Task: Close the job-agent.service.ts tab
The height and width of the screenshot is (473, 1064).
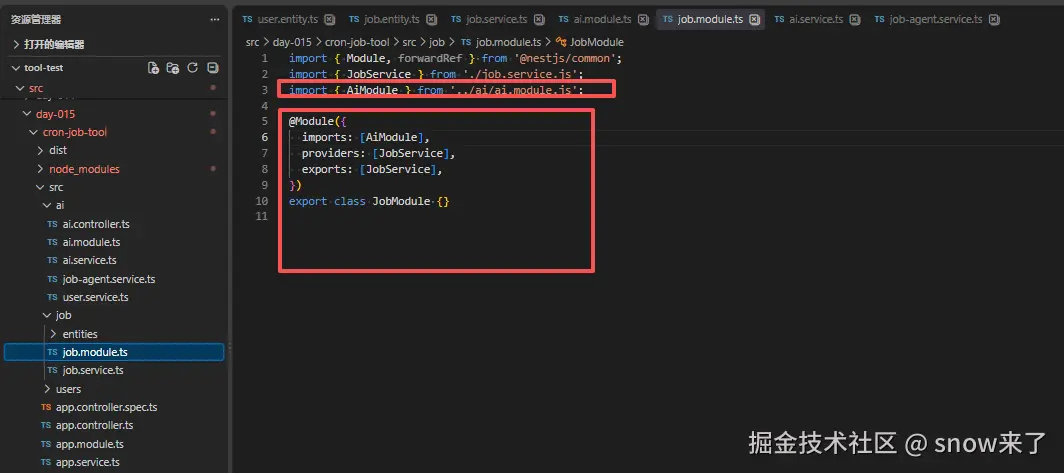Action: 994,19
